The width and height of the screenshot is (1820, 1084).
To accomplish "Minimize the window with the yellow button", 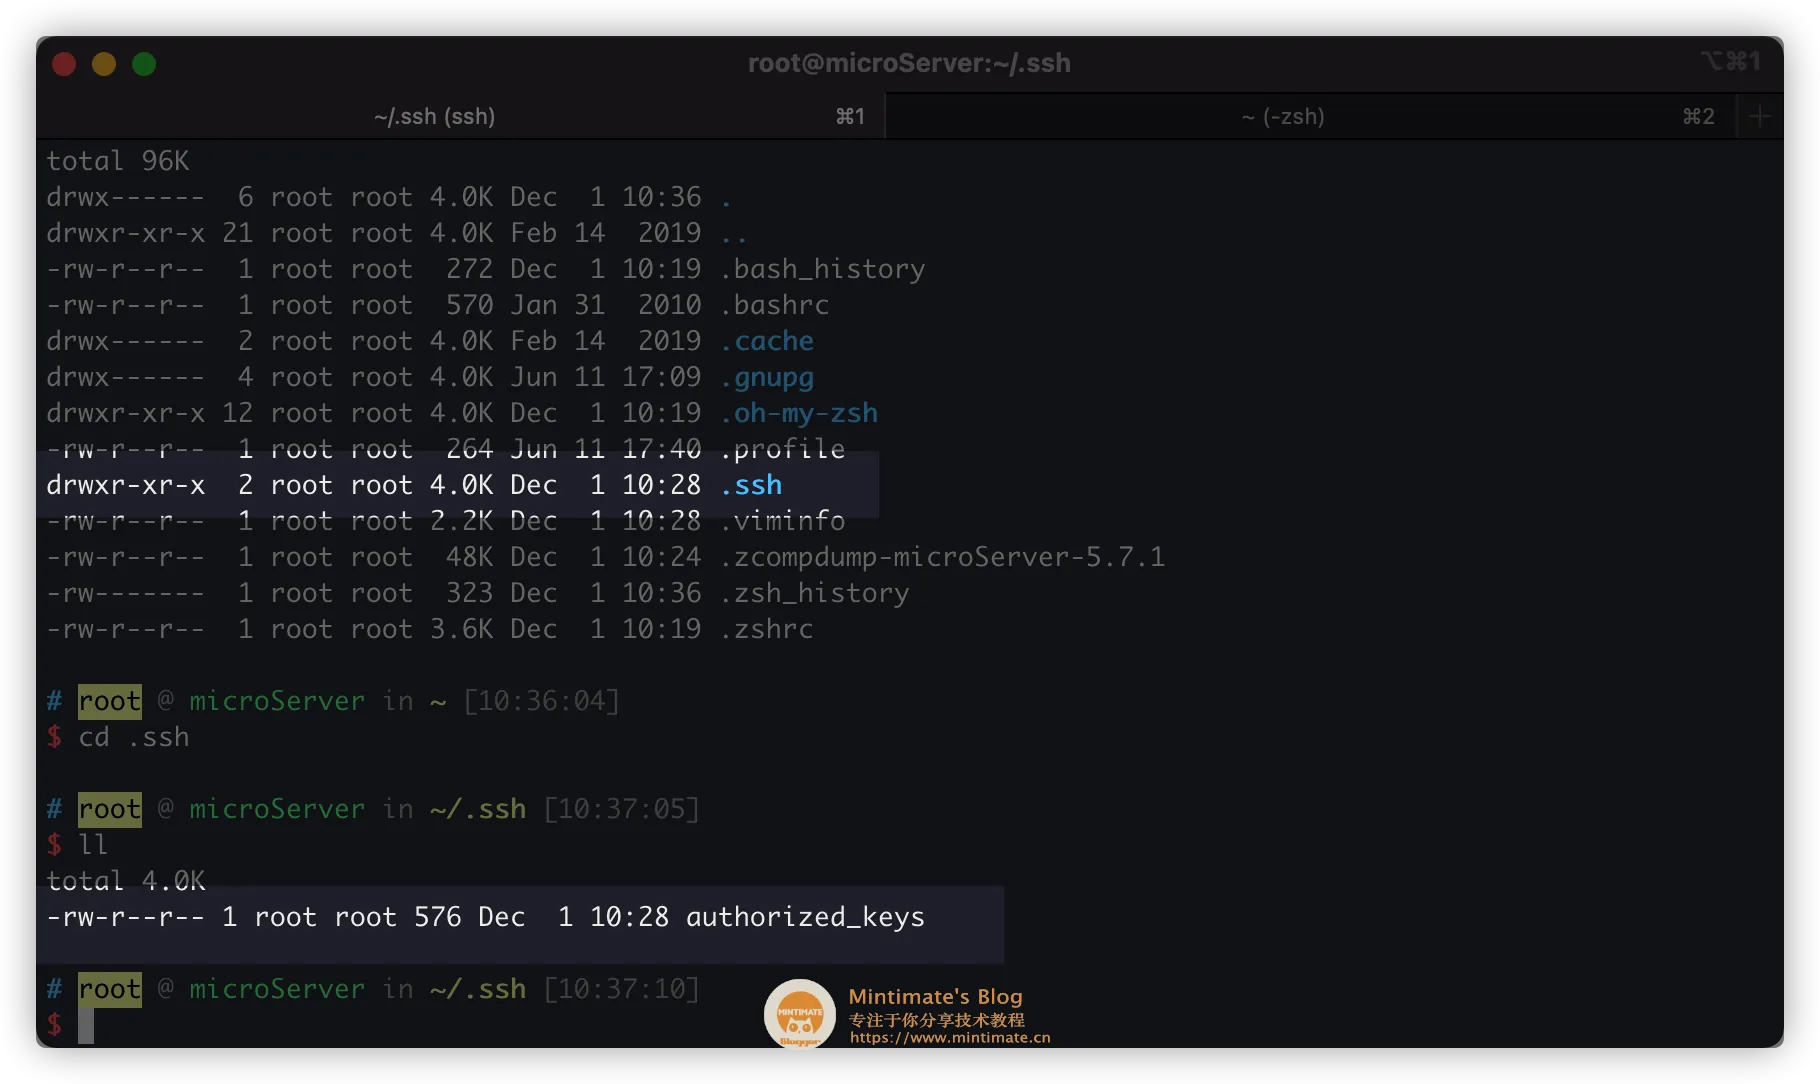I will [x=104, y=64].
